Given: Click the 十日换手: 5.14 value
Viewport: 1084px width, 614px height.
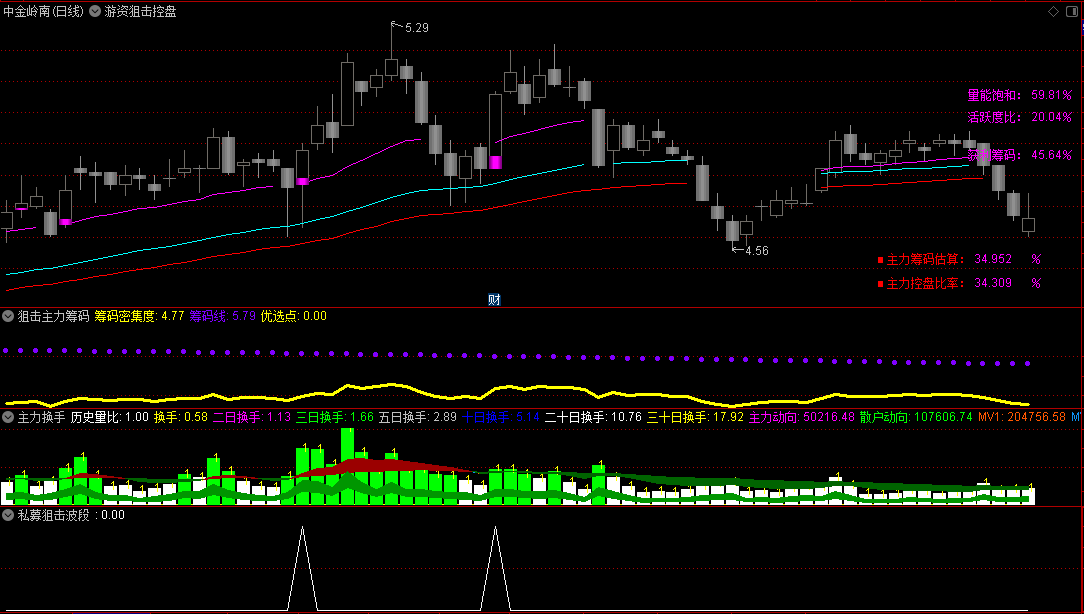Looking at the screenshot, I should point(501,417).
